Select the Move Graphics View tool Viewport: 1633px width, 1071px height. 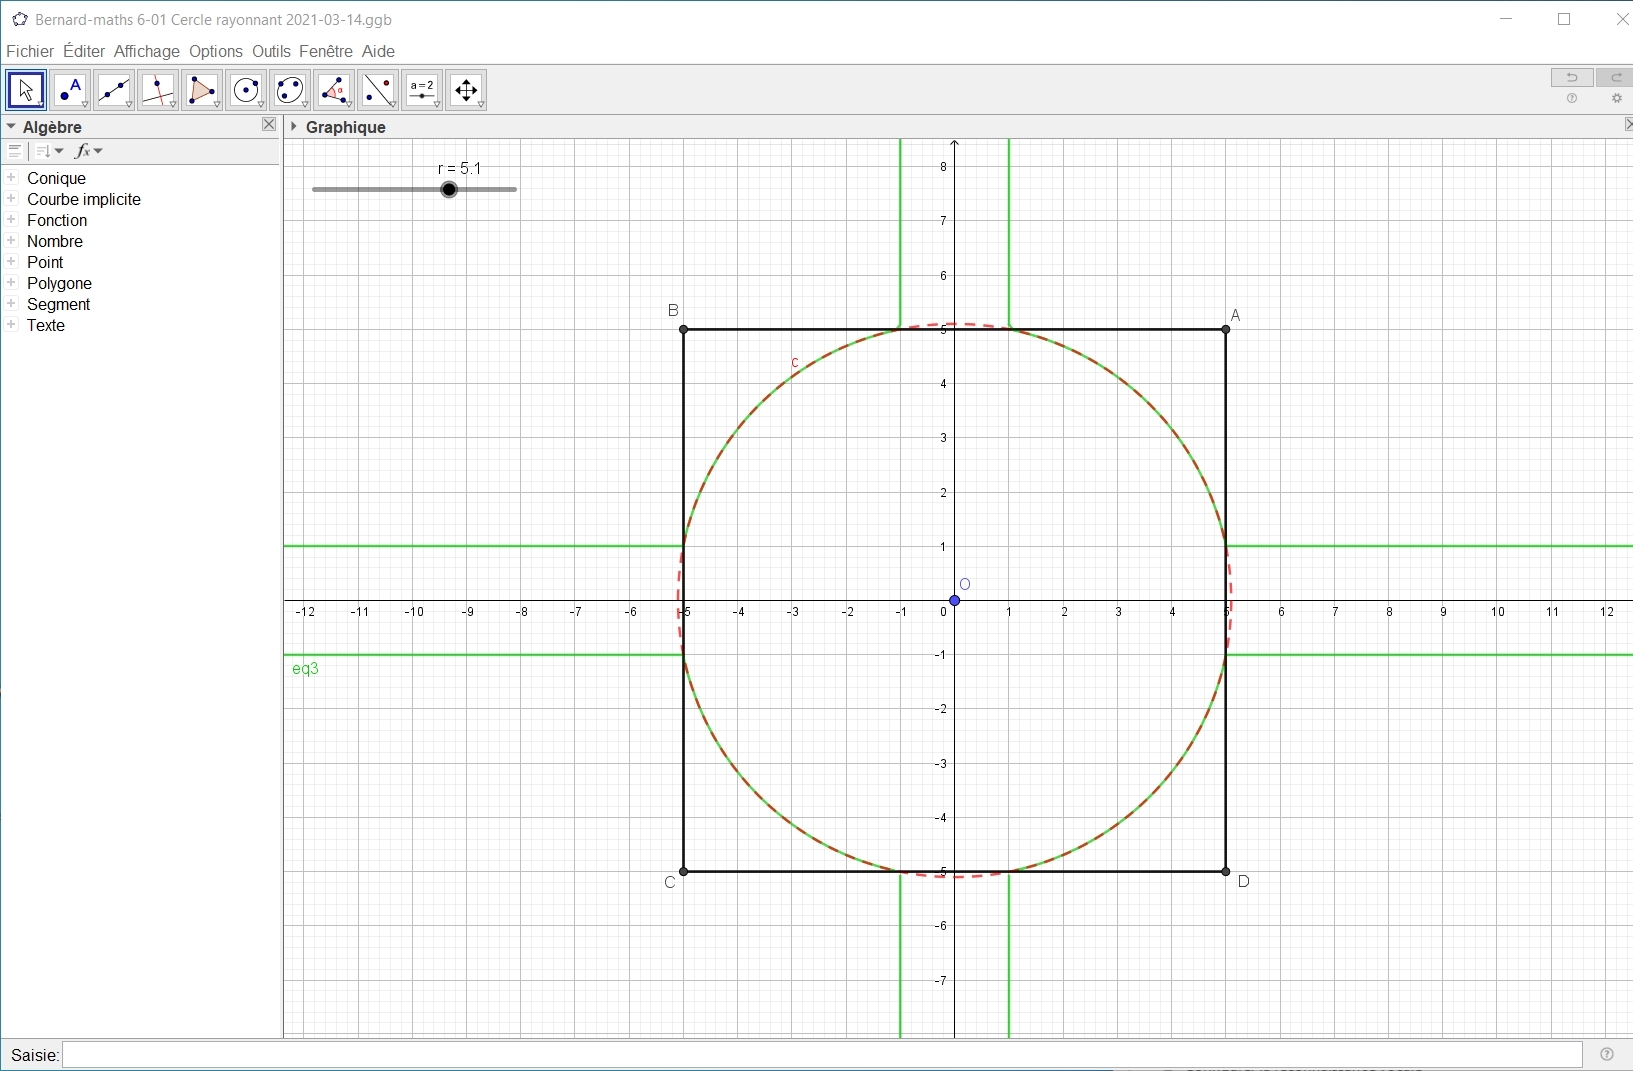point(467,91)
